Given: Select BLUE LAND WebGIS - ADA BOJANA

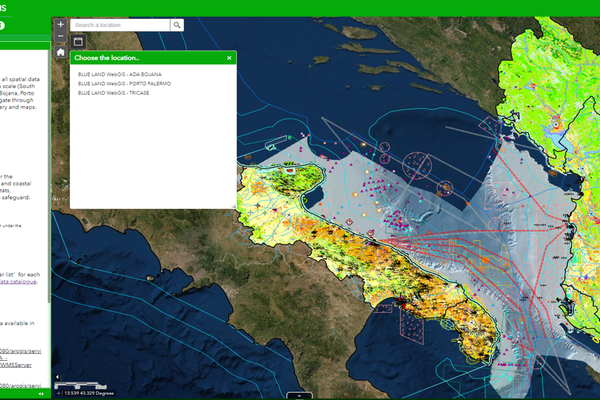Looking at the screenshot, I should tap(120, 74).
